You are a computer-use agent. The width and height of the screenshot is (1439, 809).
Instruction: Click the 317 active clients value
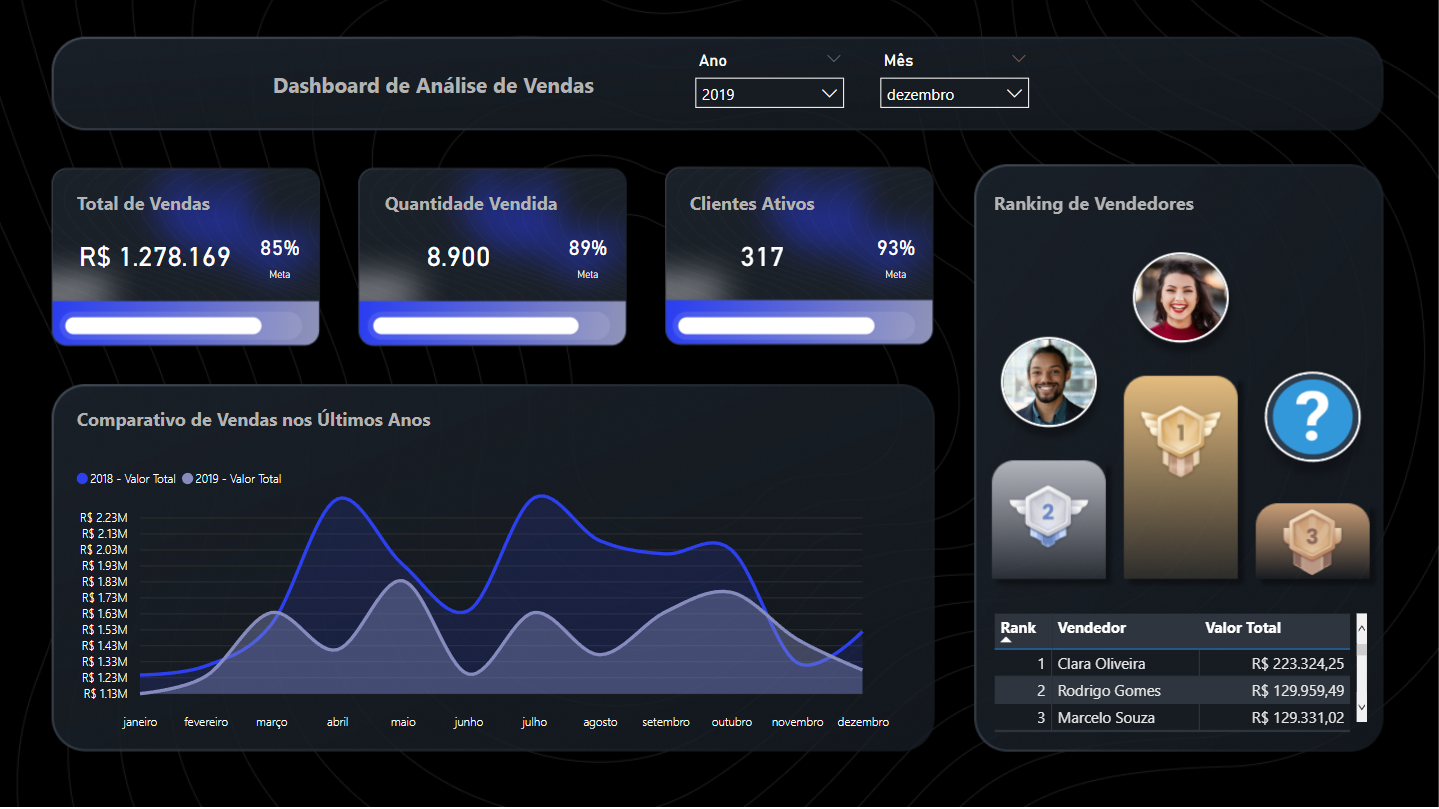(762, 257)
